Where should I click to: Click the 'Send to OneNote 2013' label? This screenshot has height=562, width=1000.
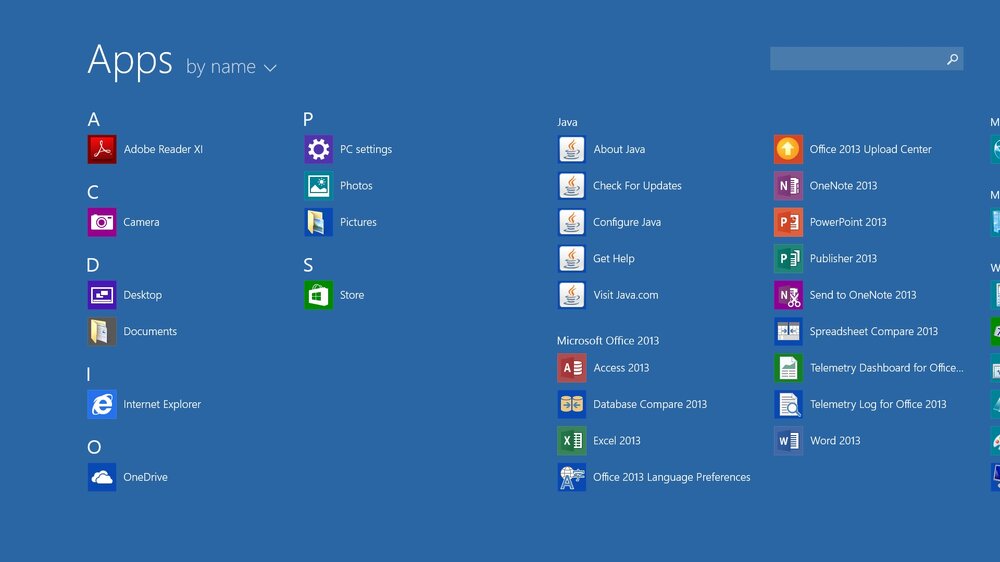coord(863,295)
